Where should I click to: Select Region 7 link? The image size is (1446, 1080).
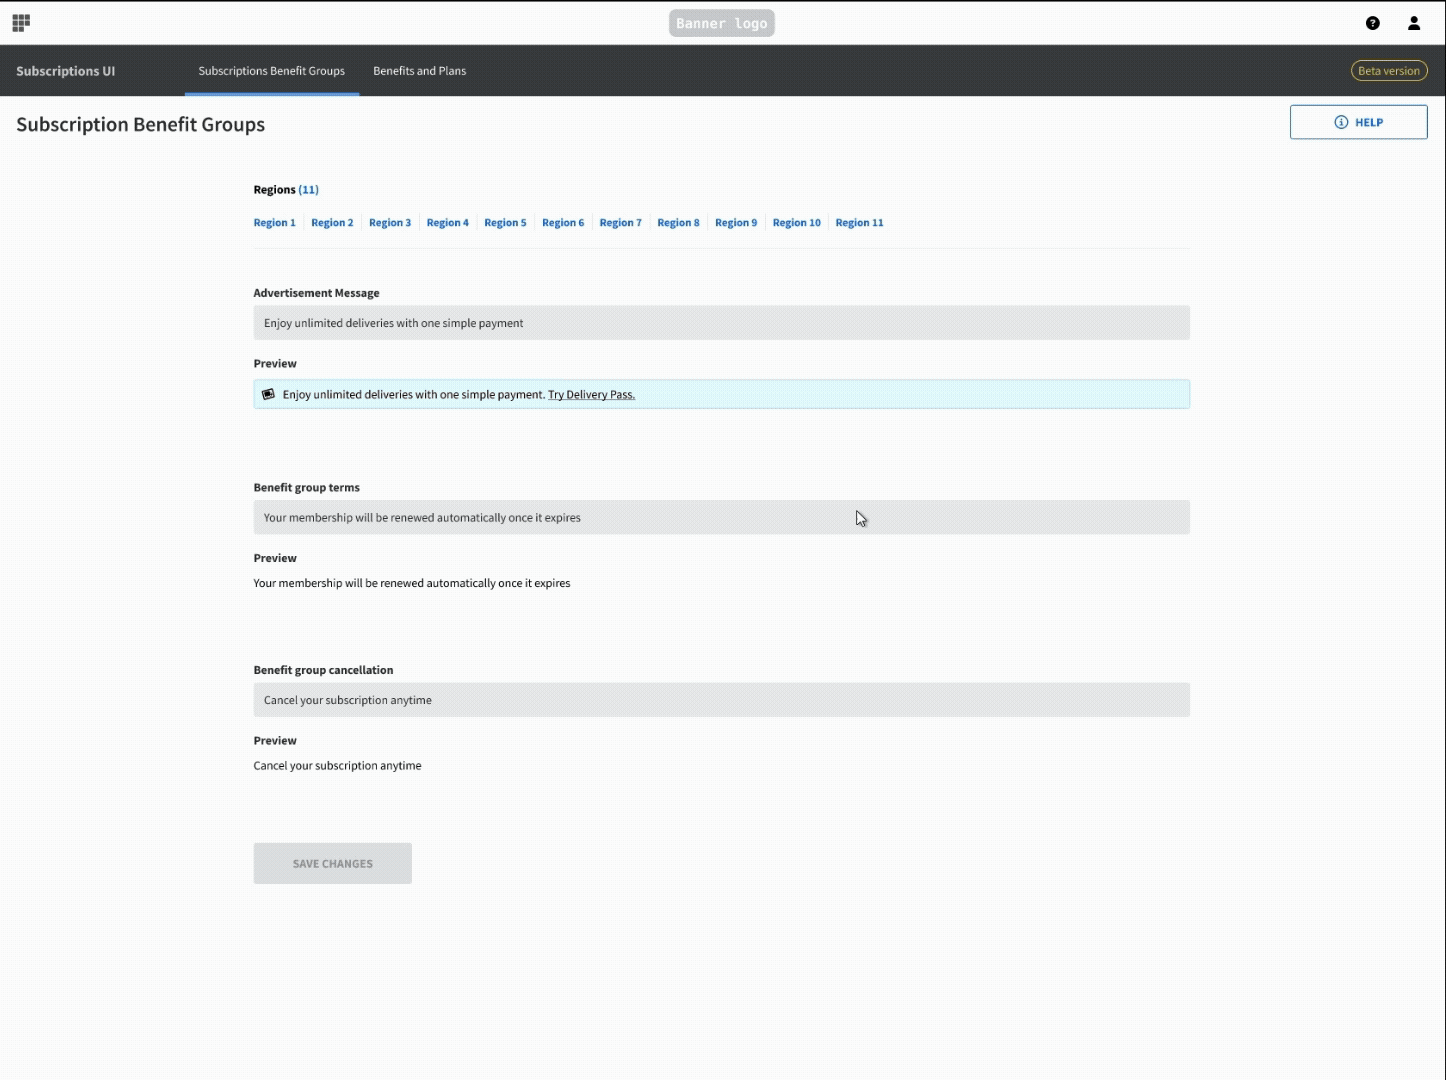[621, 223]
